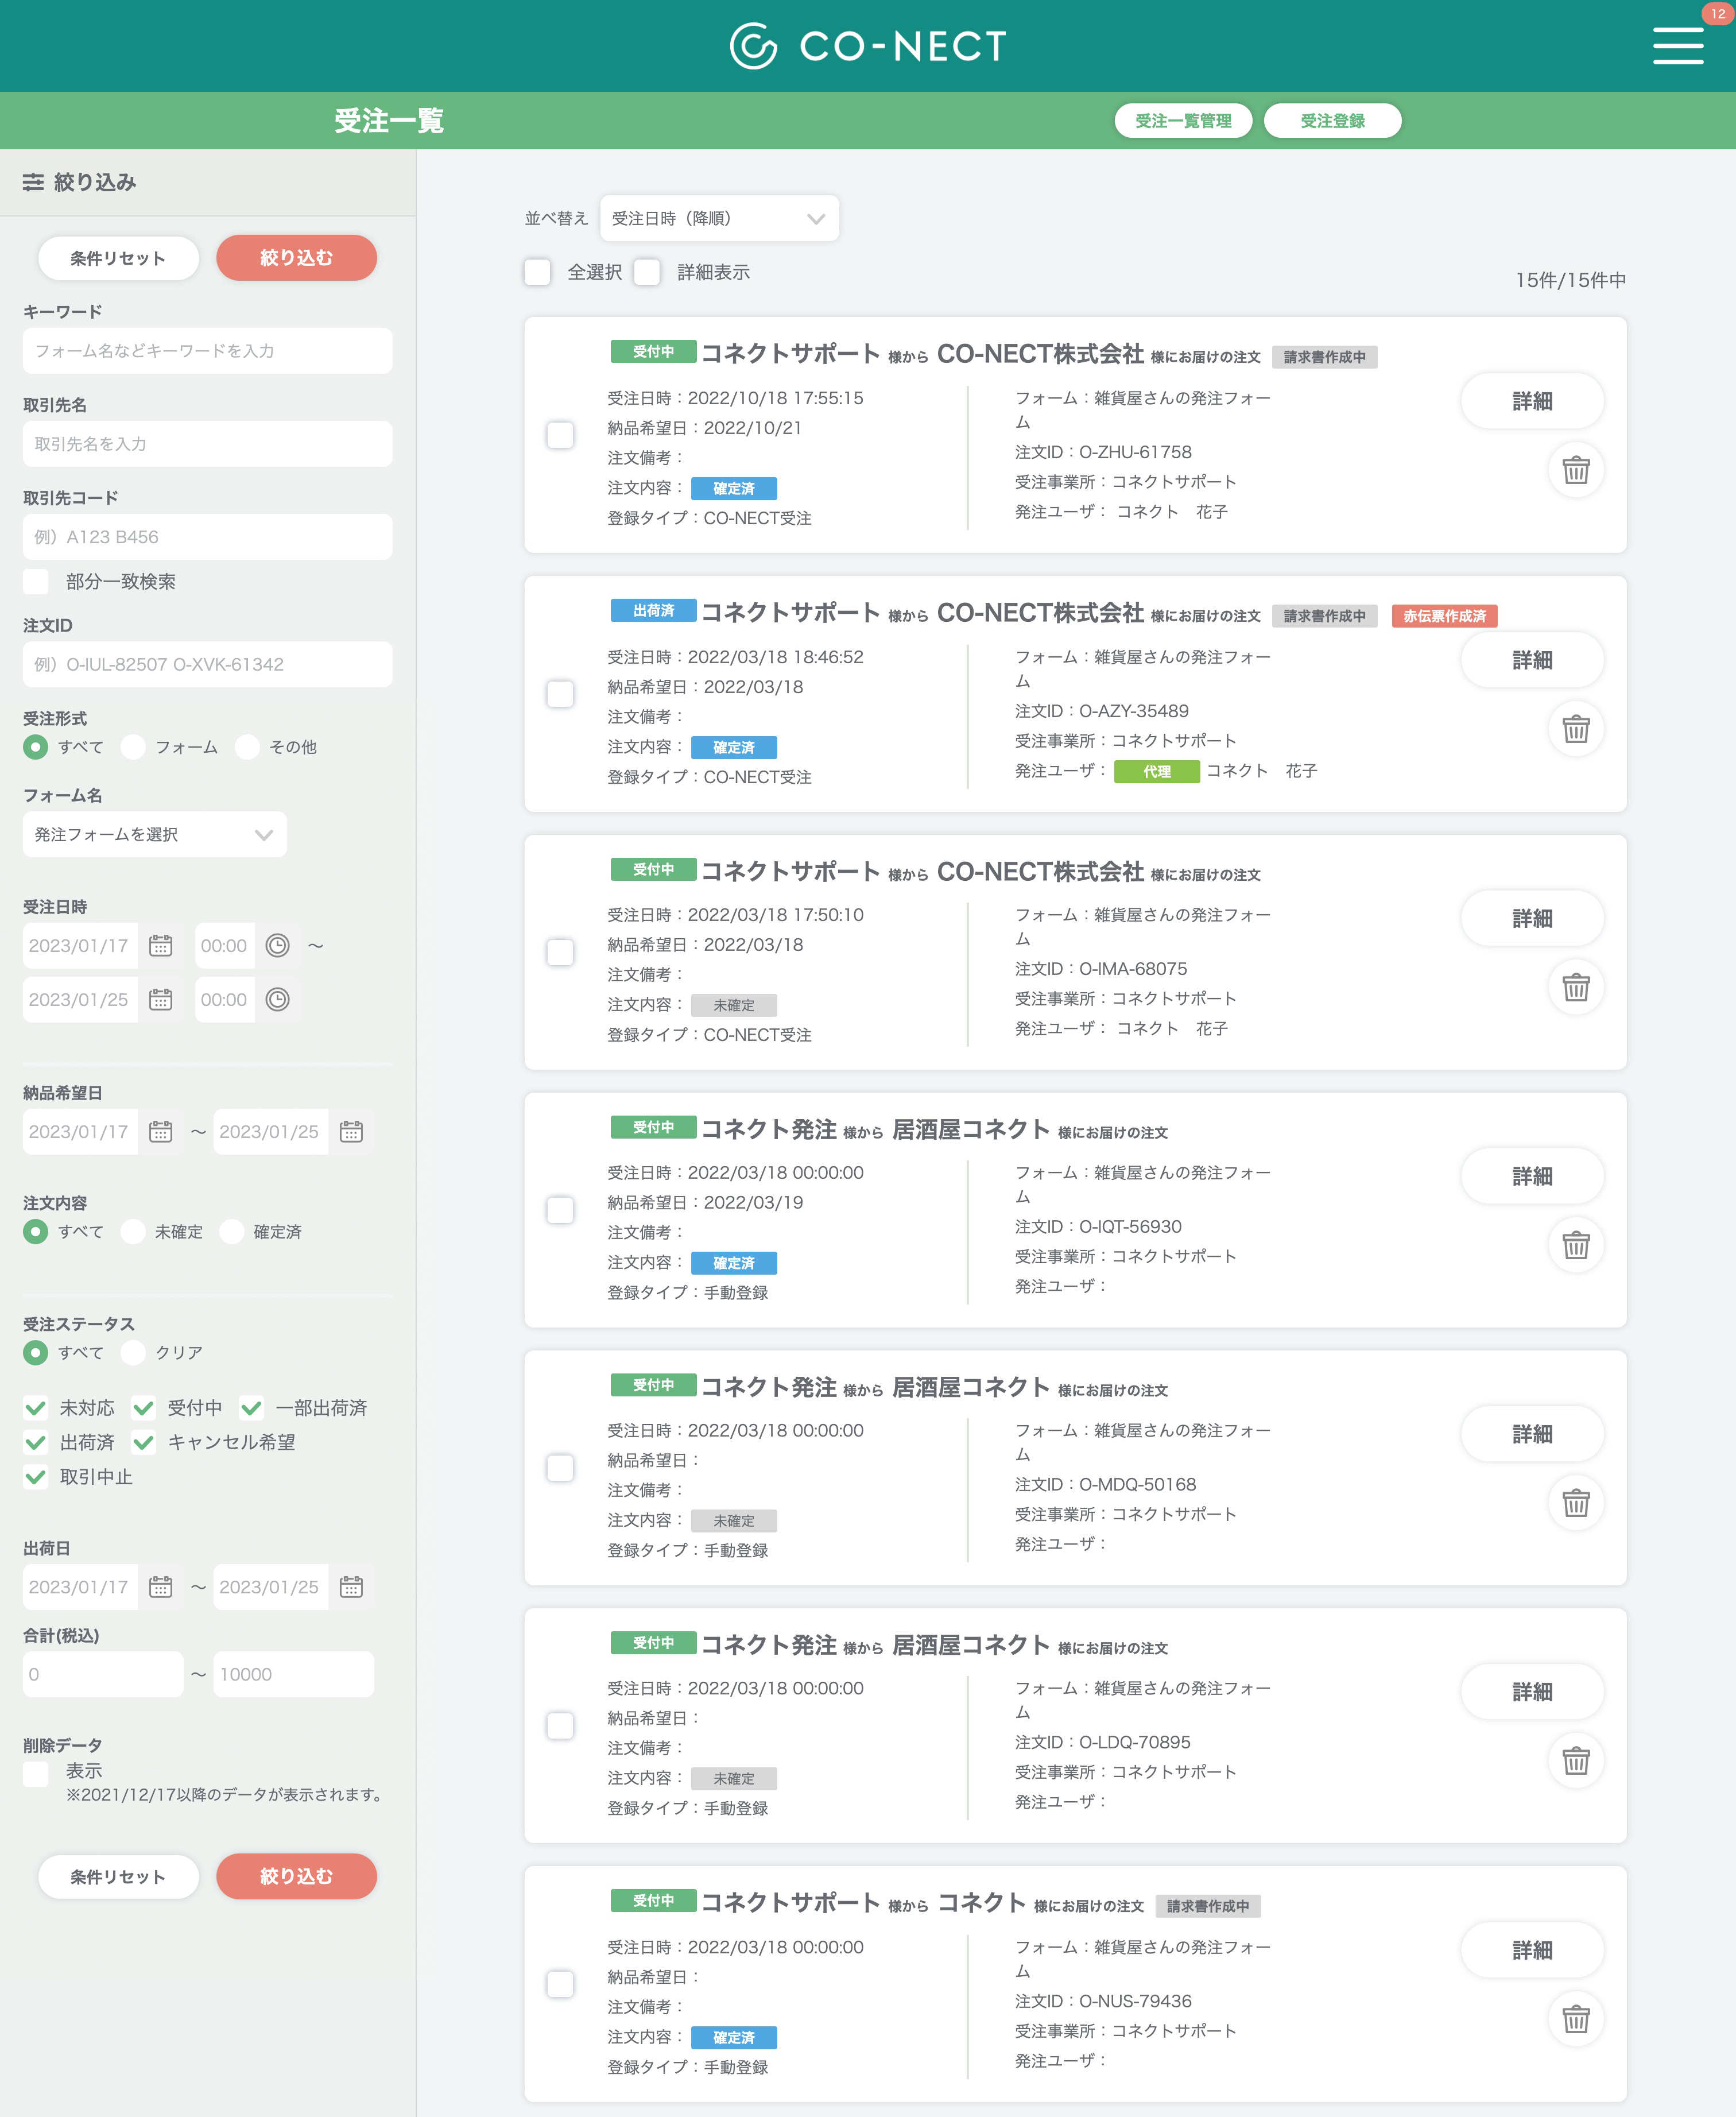1736x2117 pixels.
Task: Open 詳細 for order O-AZY-35489
Action: (x=1532, y=660)
